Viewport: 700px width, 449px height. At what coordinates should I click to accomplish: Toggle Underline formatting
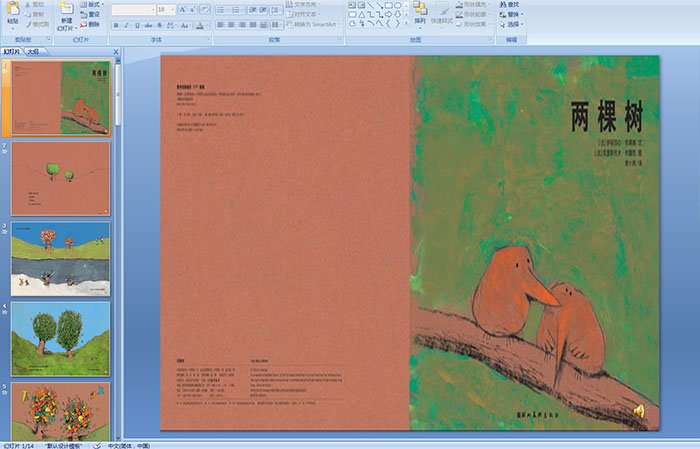(137, 25)
